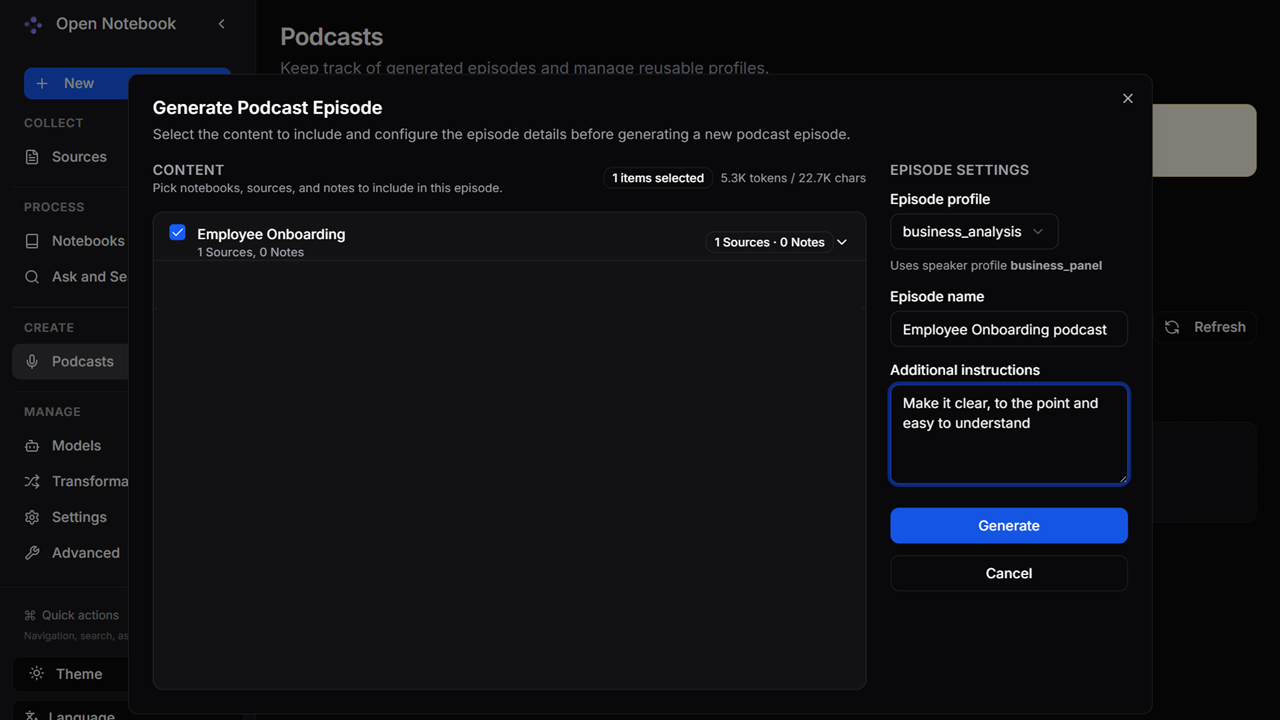Screen dimensions: 1280x720
Task: Click the Quick actions command icon
Action: tap(30, 616)
